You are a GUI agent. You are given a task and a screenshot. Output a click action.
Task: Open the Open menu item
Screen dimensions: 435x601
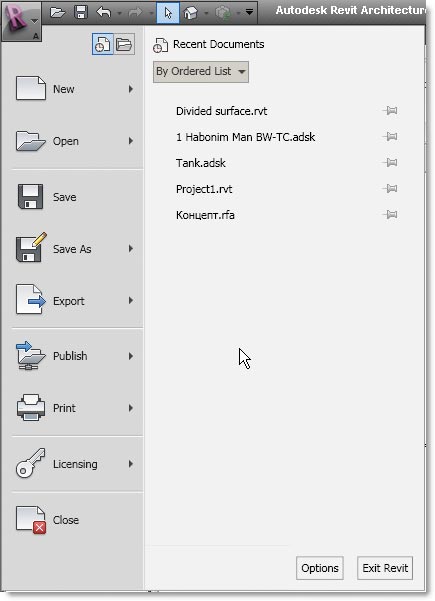click(77, 141)
